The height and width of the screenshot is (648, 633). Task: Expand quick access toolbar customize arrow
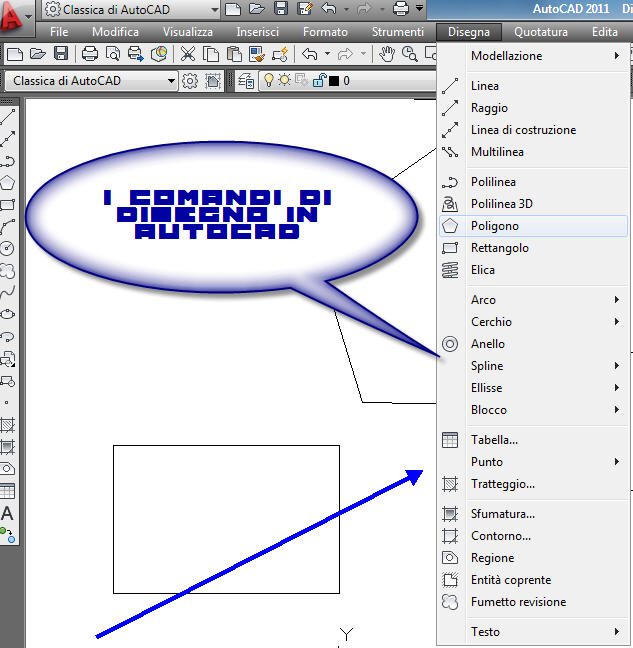coord(419,8)
